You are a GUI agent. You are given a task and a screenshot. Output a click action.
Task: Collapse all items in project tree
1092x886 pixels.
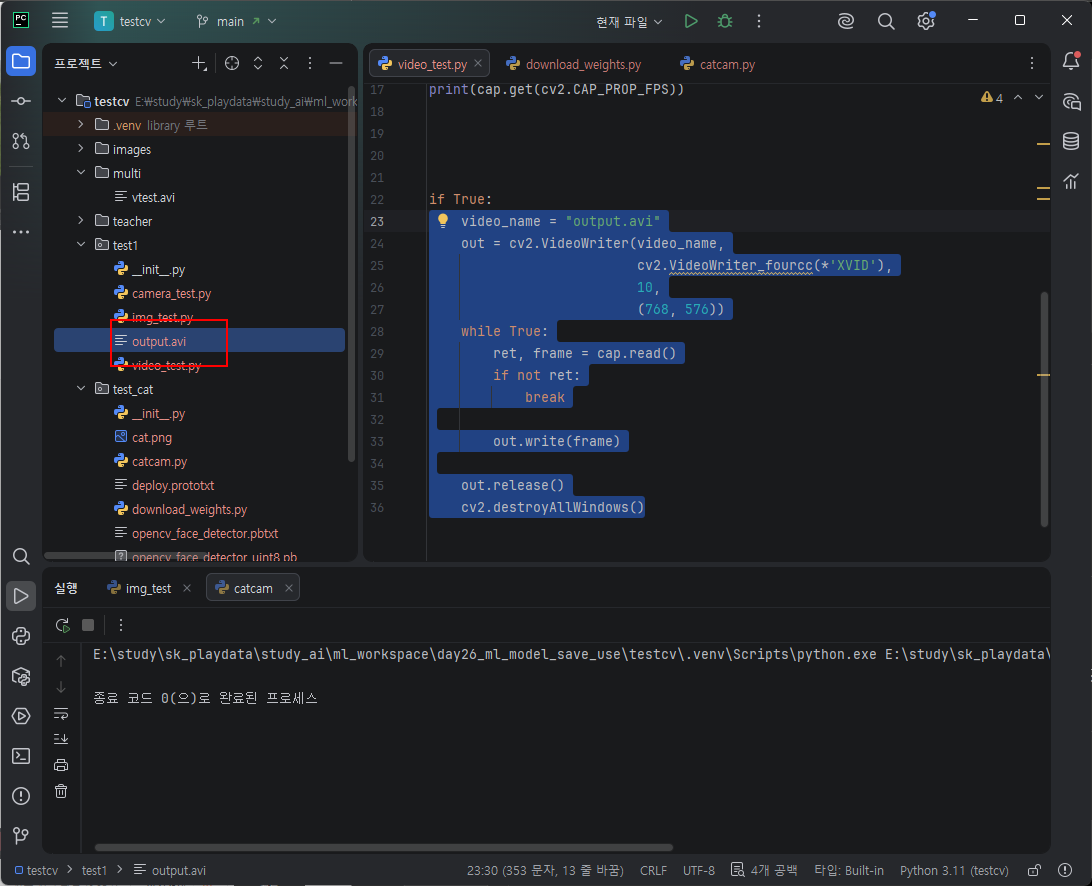click(283, 63)
